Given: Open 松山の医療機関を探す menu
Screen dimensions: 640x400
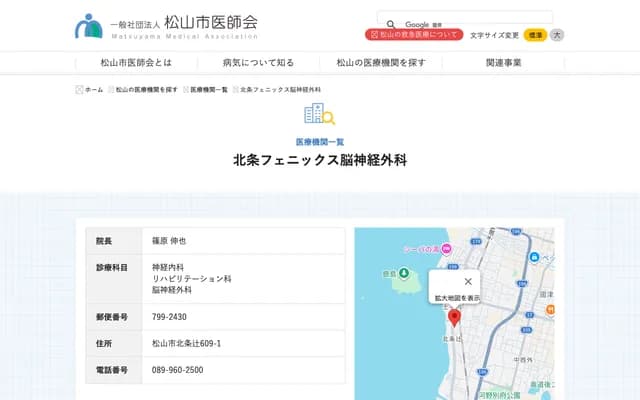Looking at the screenshot, I should 381,62.
